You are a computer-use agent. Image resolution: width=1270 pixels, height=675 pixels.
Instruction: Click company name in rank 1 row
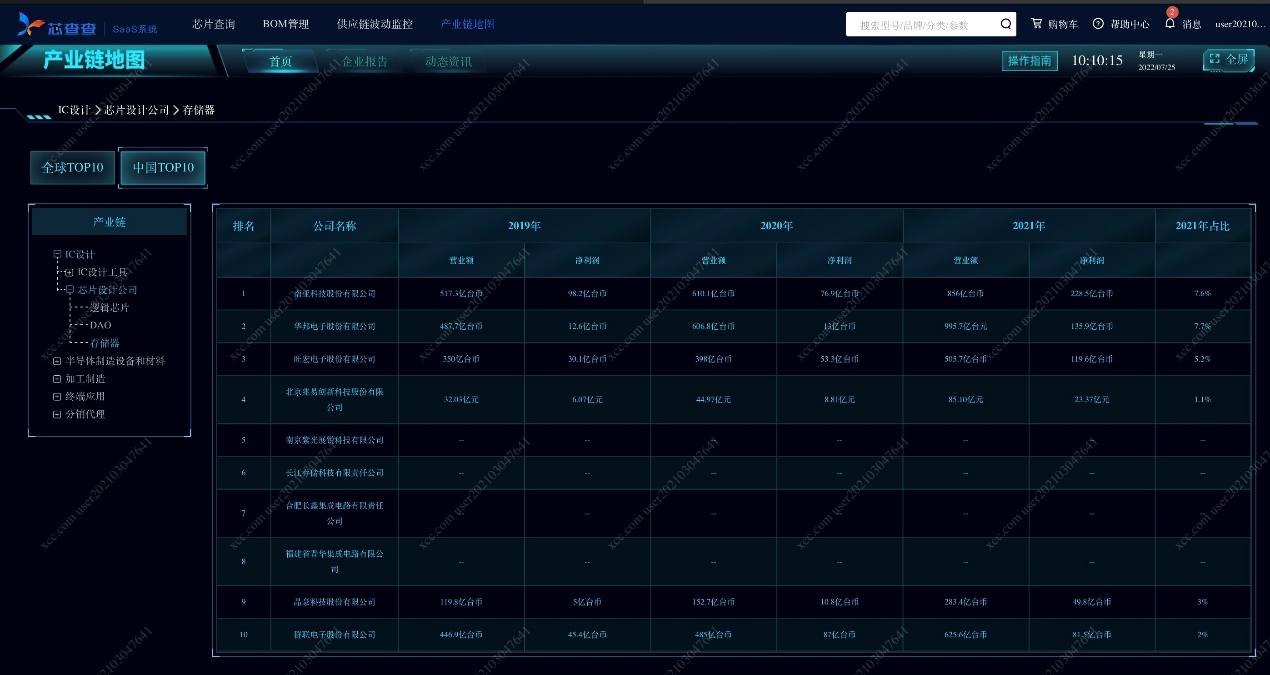tap(334, 294)
